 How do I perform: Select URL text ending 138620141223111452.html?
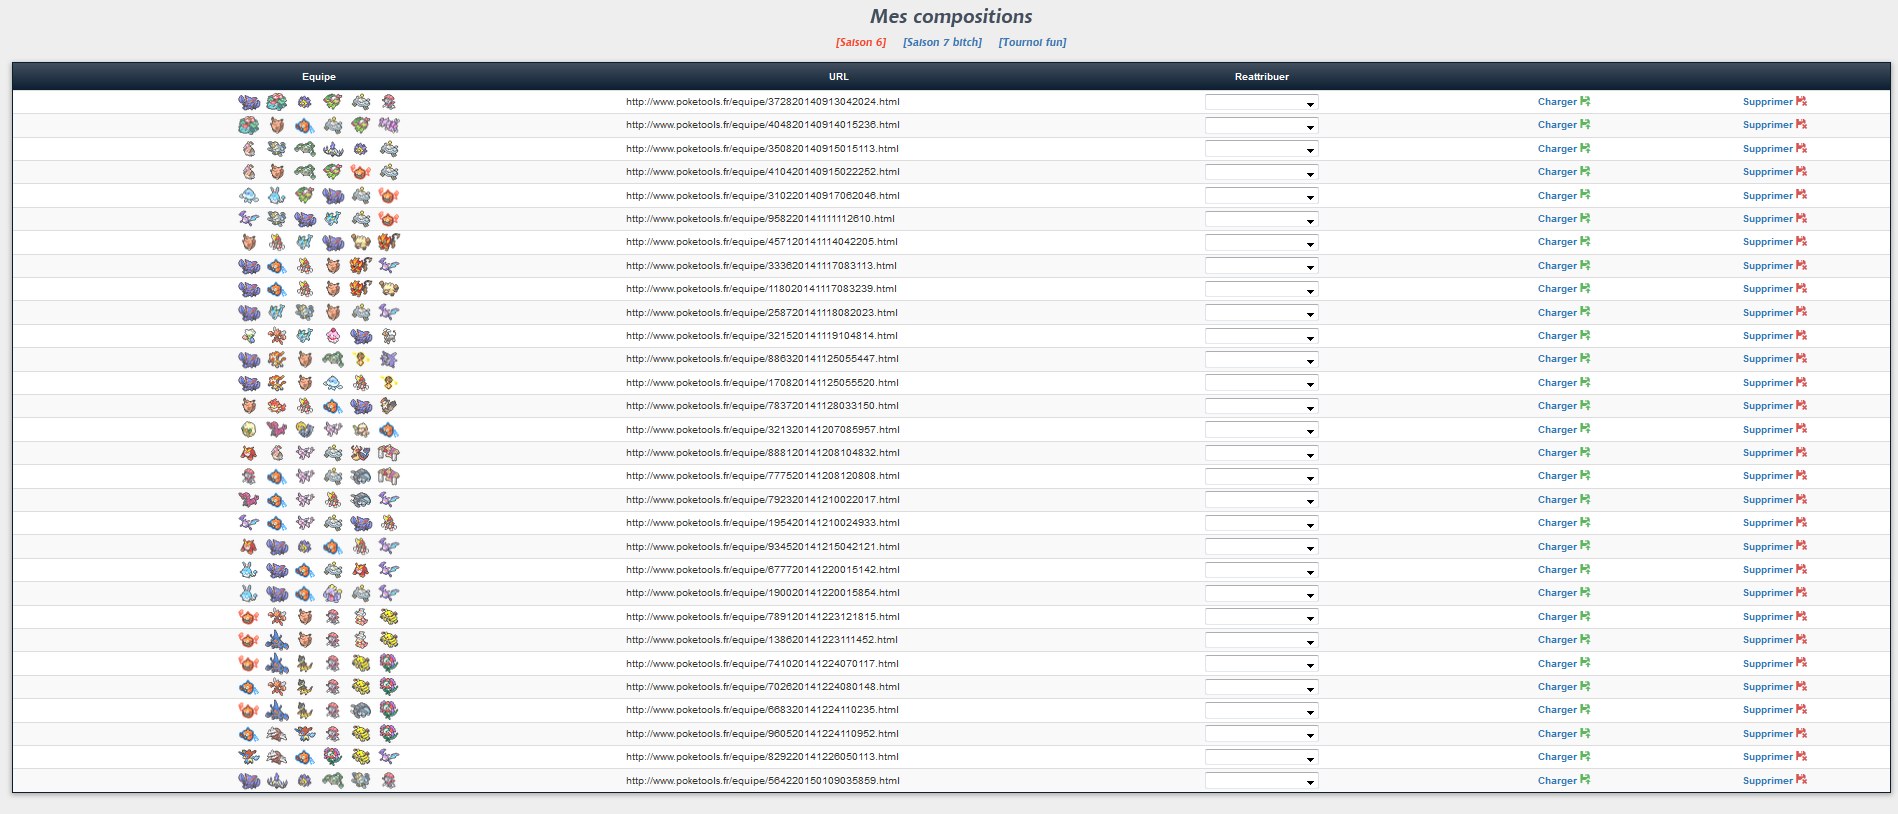(762, 640)
